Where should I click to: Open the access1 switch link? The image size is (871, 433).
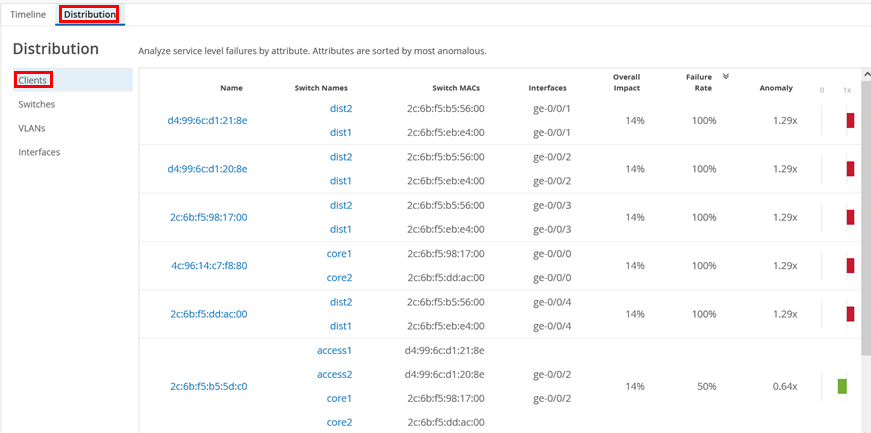pos(334,350)
